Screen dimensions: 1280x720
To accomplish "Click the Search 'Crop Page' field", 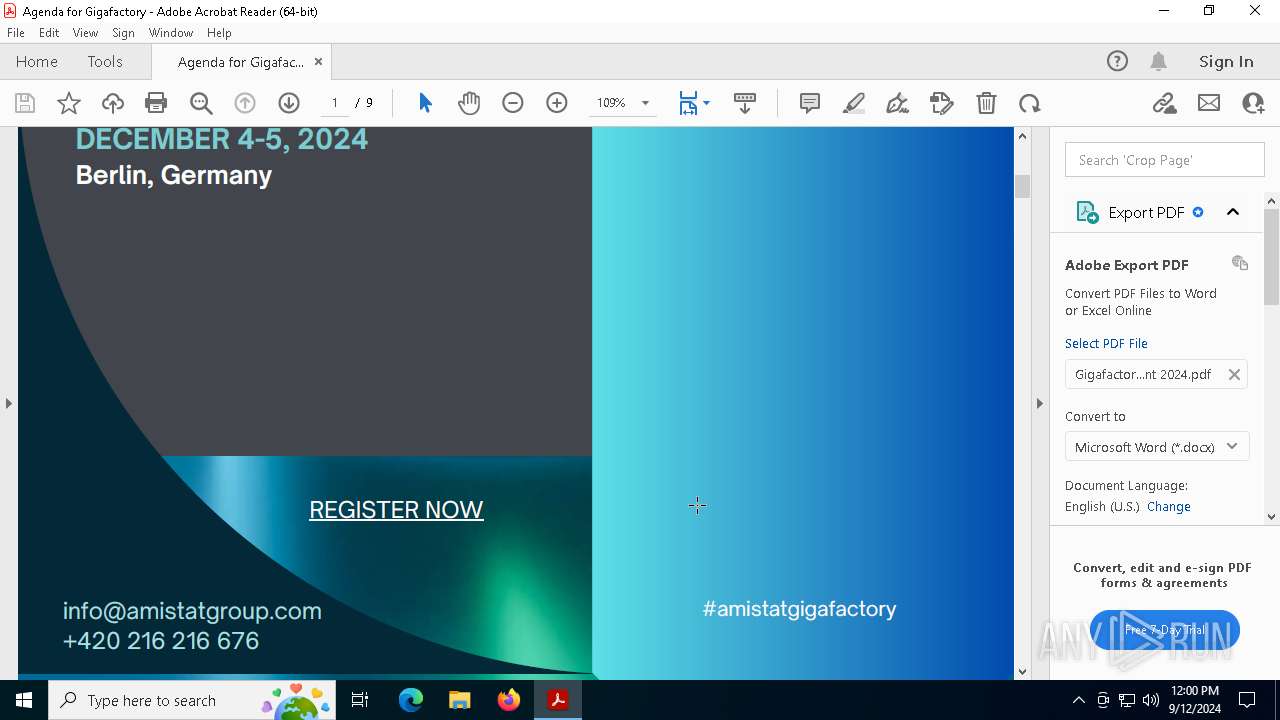I will 1165,160.
